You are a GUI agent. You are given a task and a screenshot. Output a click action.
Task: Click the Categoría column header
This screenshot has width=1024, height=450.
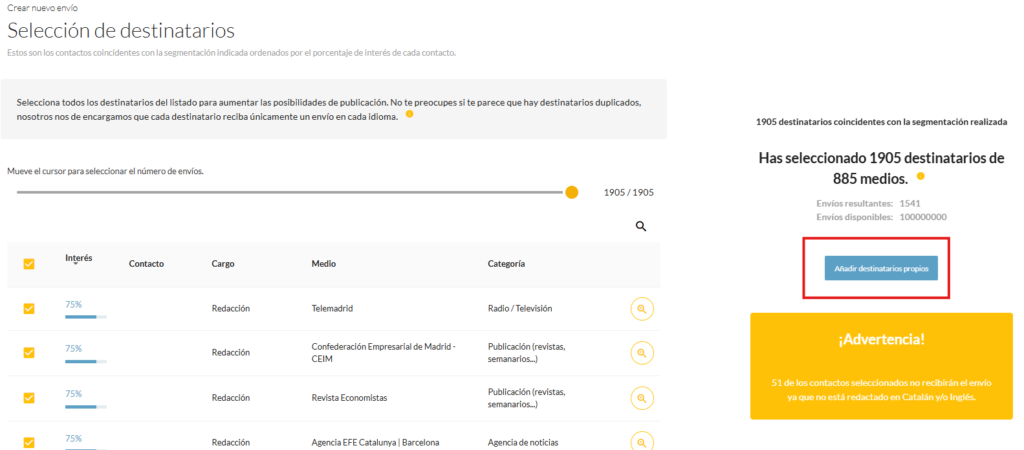point(506,264)
